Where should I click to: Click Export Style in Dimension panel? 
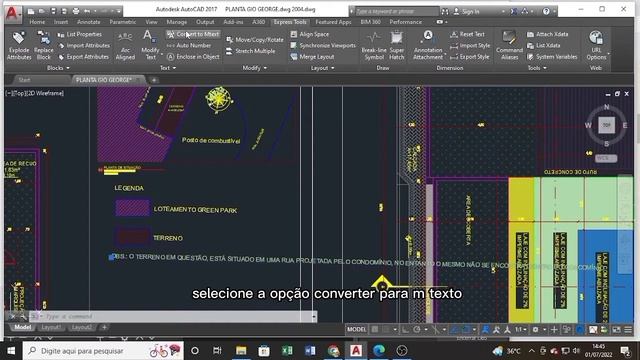(470, 57)
